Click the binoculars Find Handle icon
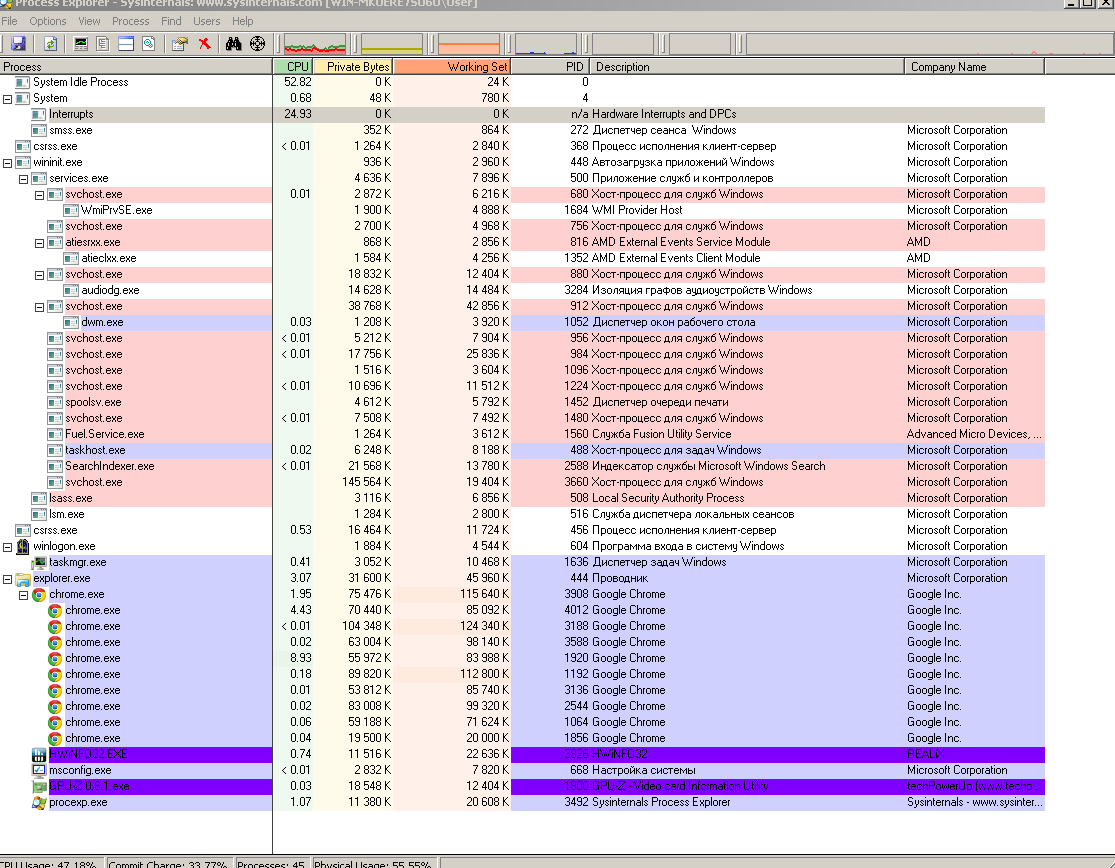This screenshot has height=868, width=1115. pos(233,44)
